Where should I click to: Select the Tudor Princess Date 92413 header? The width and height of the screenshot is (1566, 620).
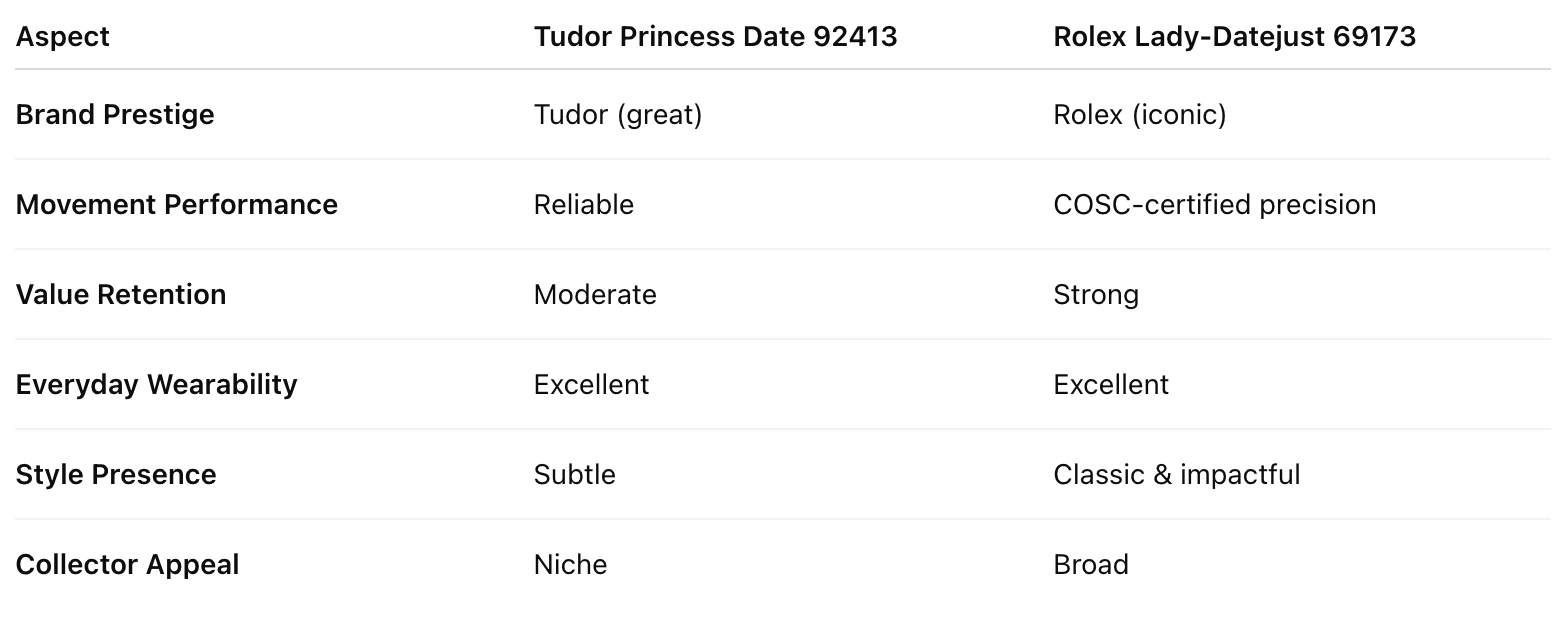pos(715,37)
